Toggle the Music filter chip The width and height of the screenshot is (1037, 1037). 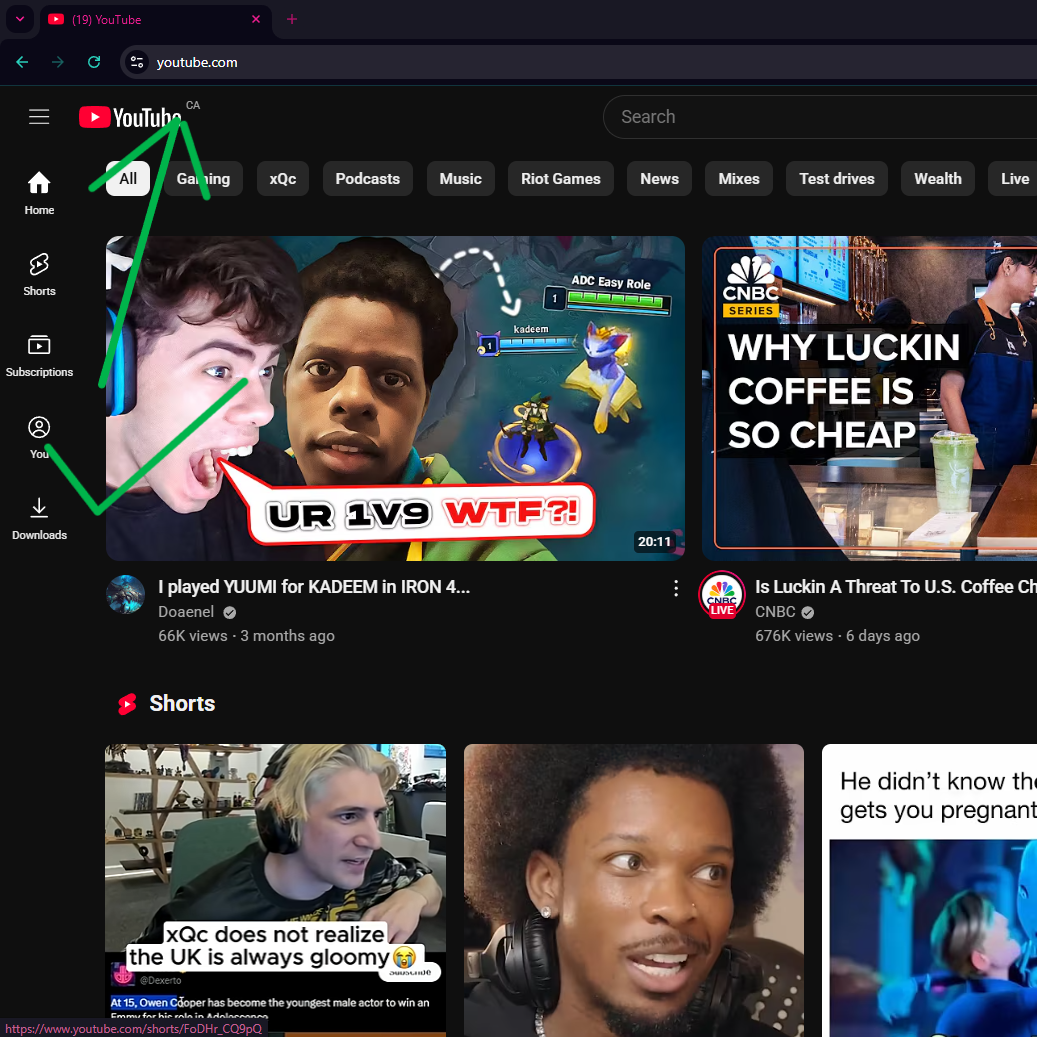(460, 179)
